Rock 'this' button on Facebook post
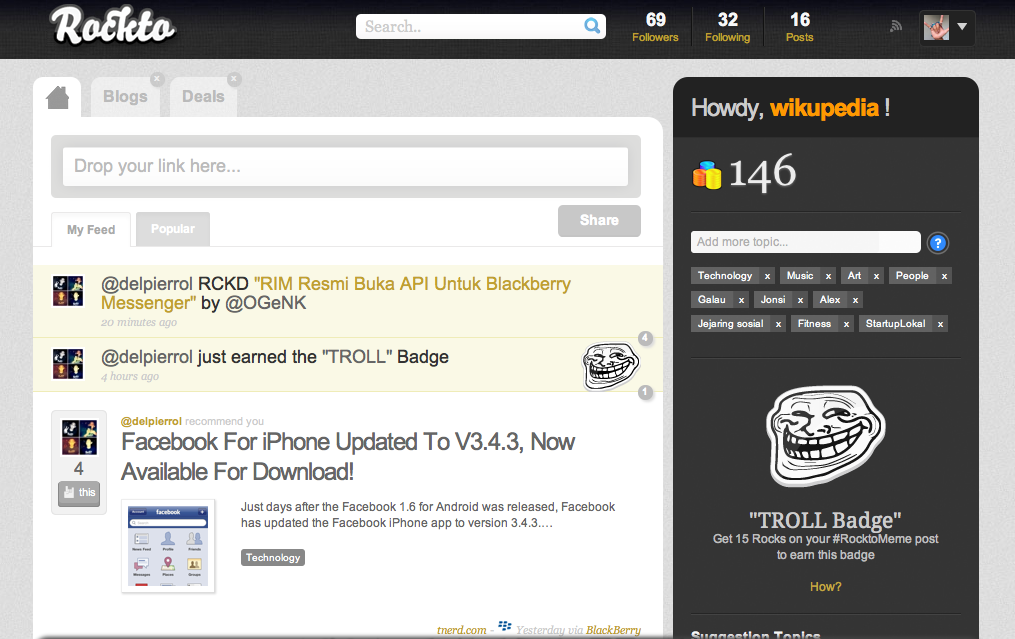The height and width of the screenshot is (639, 1015). point(79,493)
